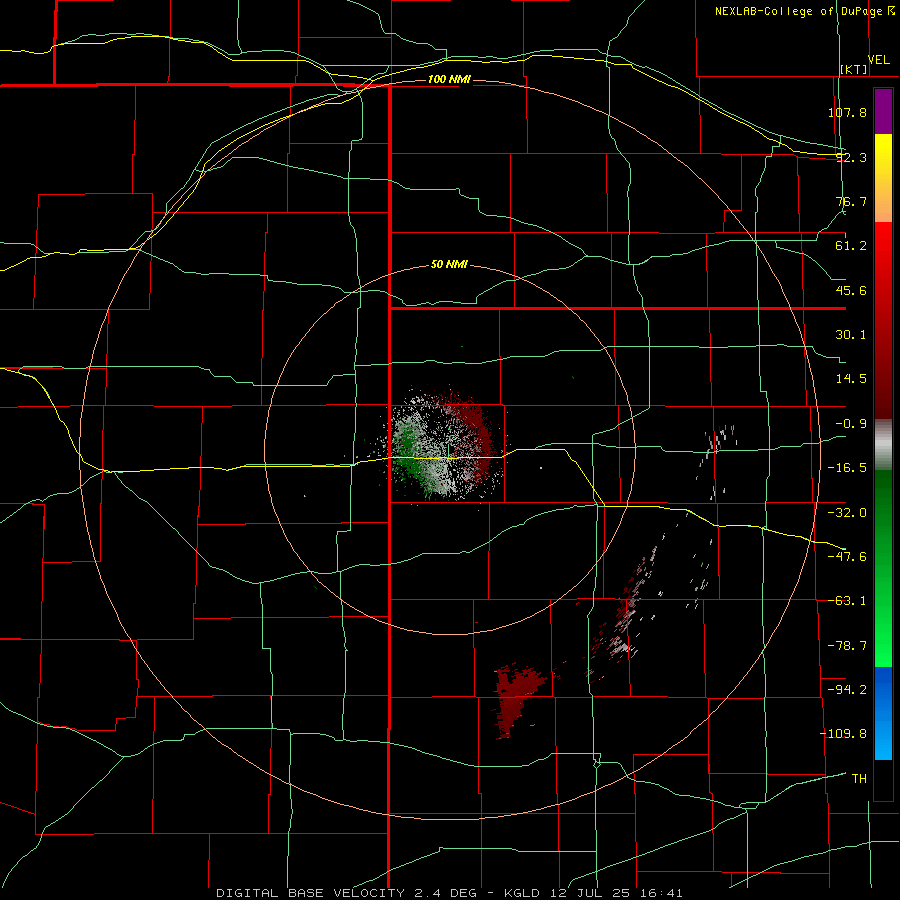900x900 pixels.
Task: Select the 30.1 legend value
Action: tap(851, 335)
